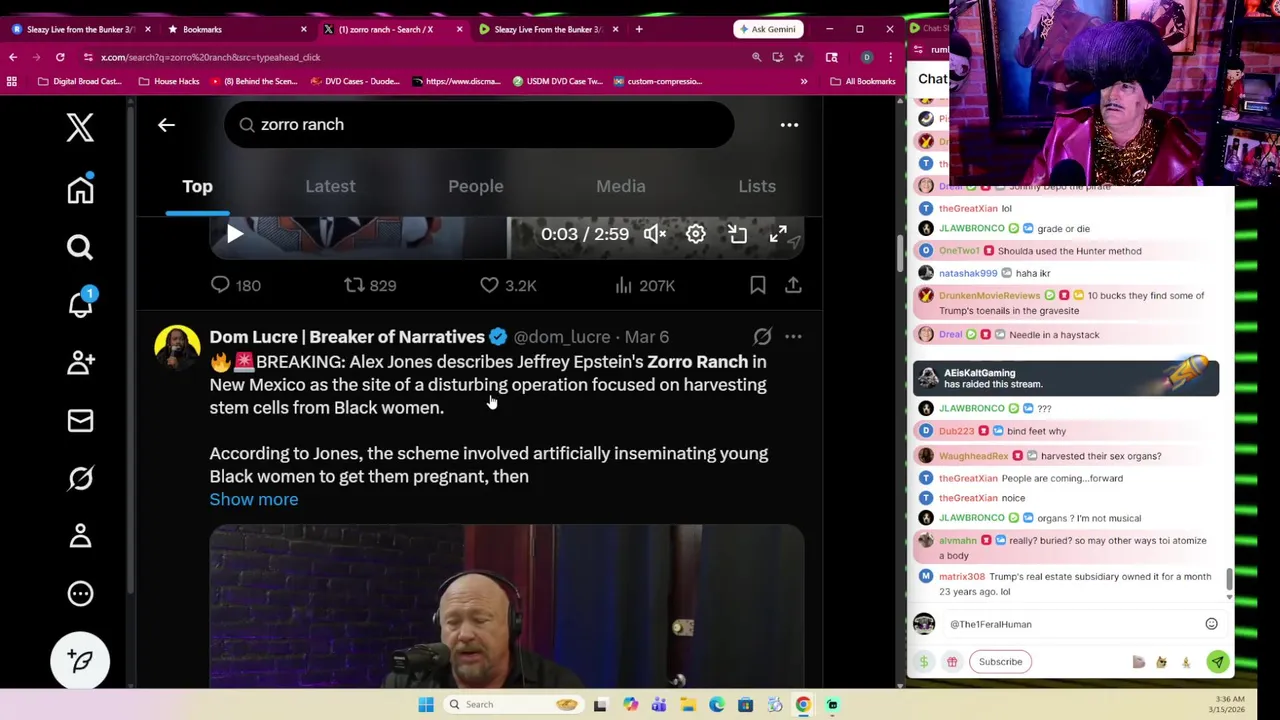Click the Ask Gemini button
Viewport: 1280px width, 720px height.
(x=768, y=29)
